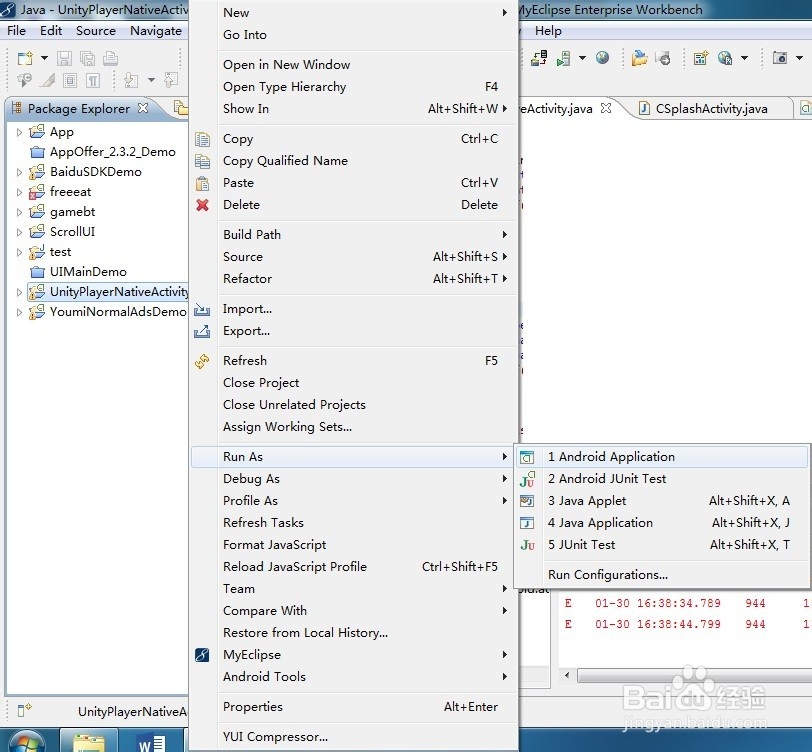Click Restore from Local History
Screen dimensions: 812x752
coord(355,633)
